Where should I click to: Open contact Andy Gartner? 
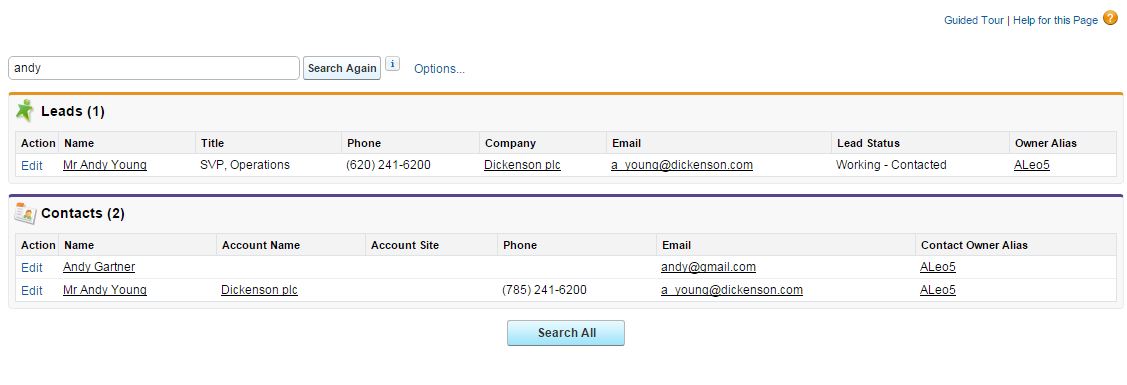(99, 266)
